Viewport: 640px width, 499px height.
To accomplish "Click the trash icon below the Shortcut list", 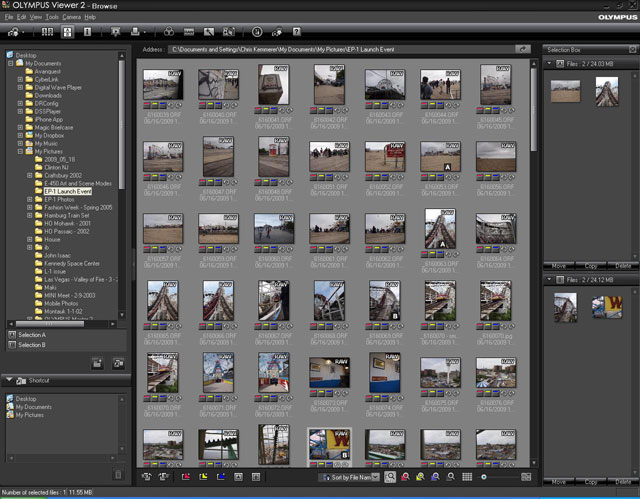I will pos(118,474).
